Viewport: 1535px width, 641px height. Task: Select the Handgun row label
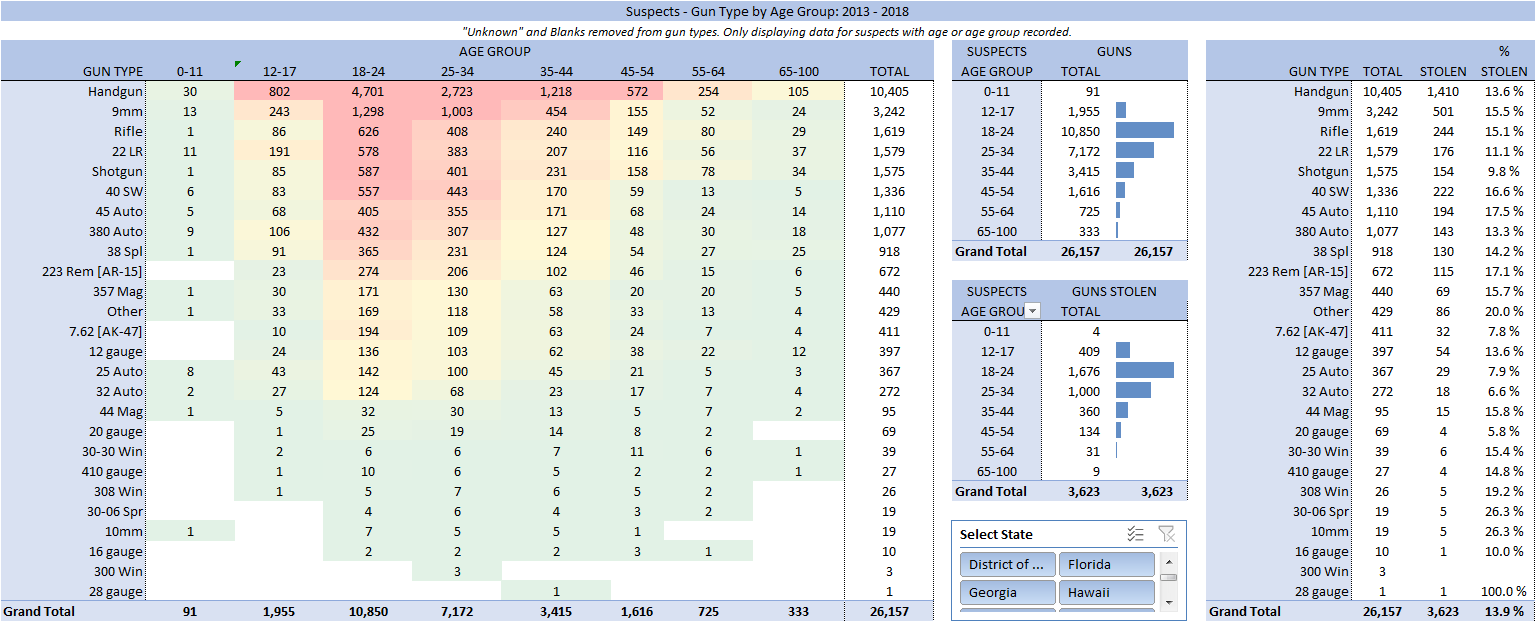pyautogui.click(x=115, y=91)
